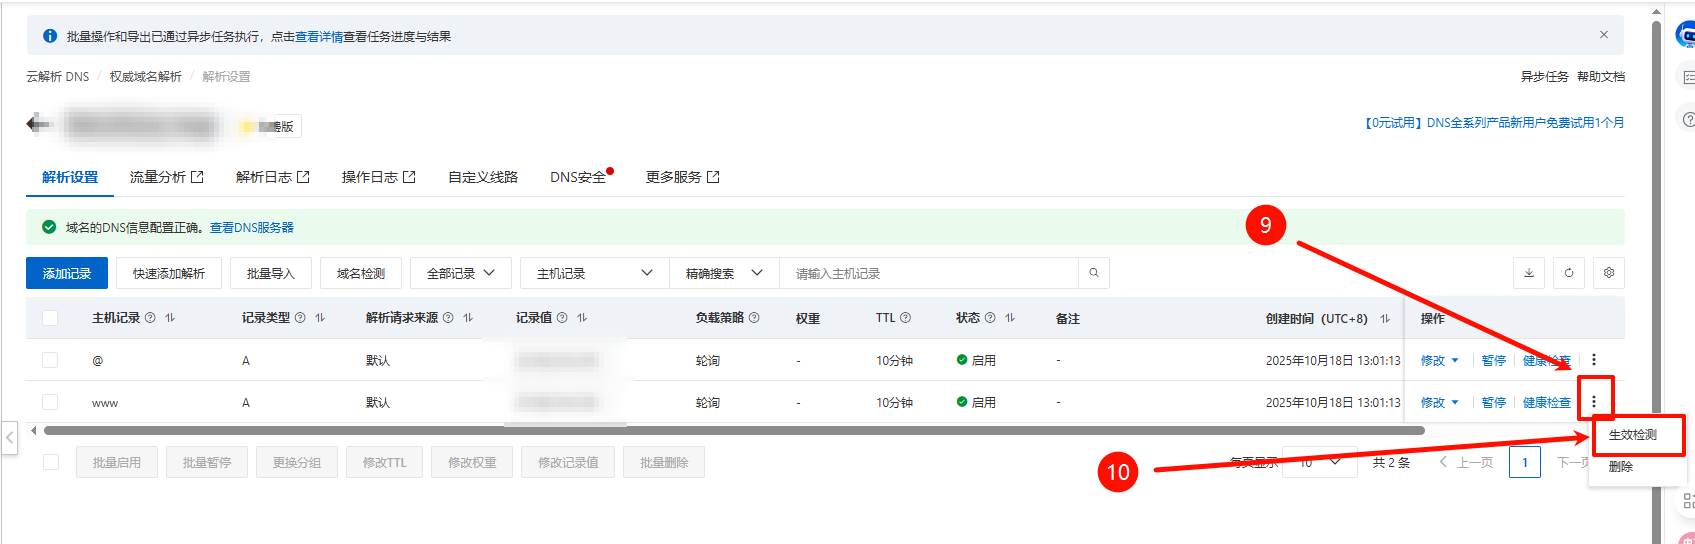This screenshot has height=544, width=1695.
Task: Expand the 全部记录 dropdown
Action: (x=461, y=273)
